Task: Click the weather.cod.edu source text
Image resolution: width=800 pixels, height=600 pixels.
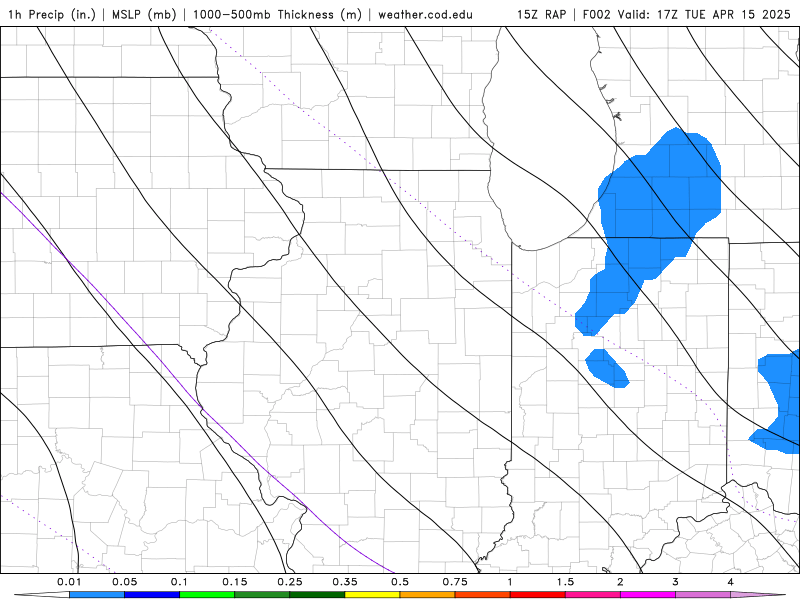Action: point(425,15)
